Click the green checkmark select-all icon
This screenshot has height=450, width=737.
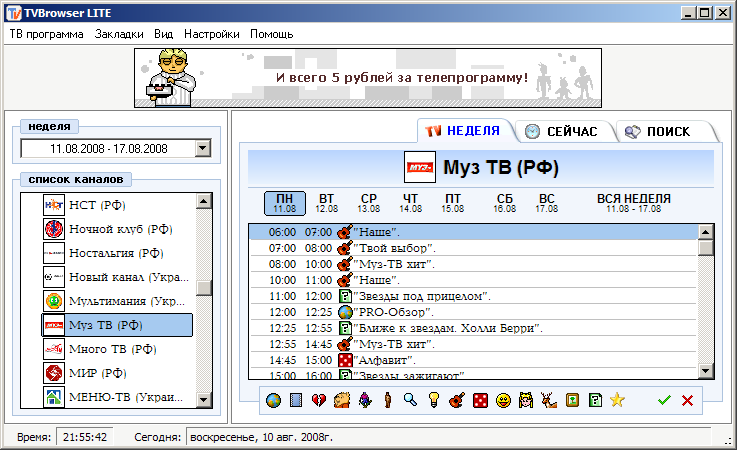pos(664,401)
